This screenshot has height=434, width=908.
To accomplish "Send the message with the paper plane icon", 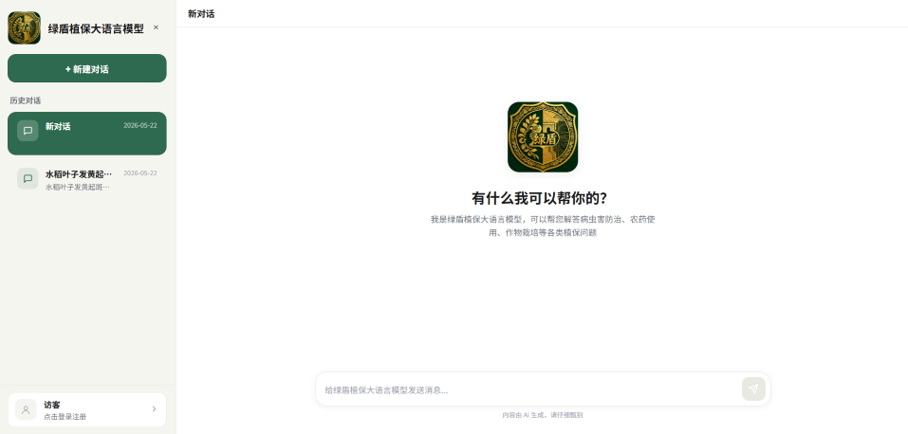I will pos(753,389).
